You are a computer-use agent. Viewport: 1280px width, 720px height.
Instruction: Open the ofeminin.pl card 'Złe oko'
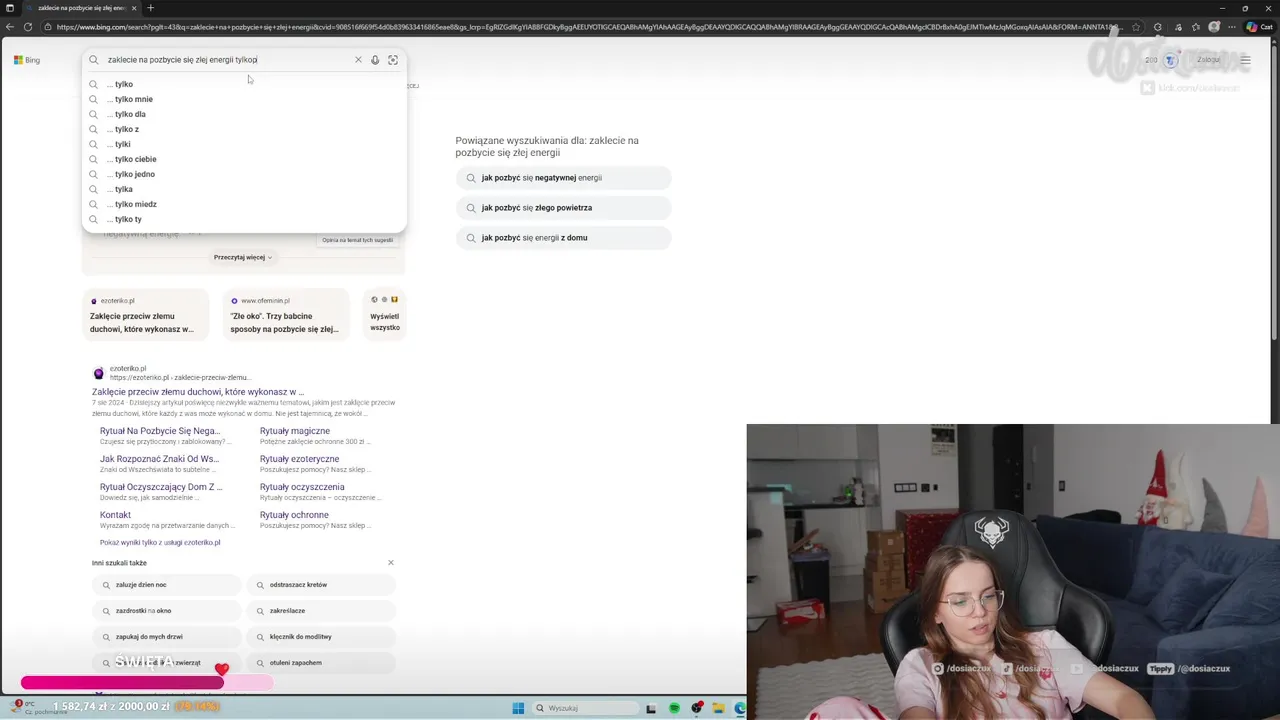point(287,315)
